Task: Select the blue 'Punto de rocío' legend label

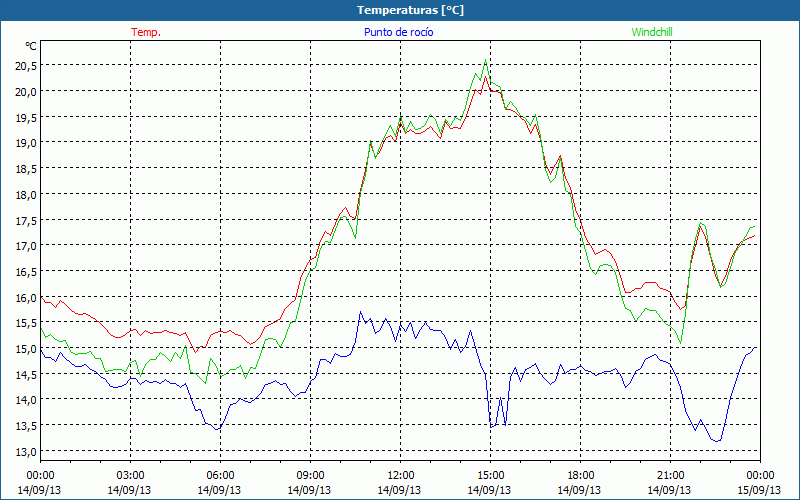Action: pyautogui.click(x=398, y=32)
